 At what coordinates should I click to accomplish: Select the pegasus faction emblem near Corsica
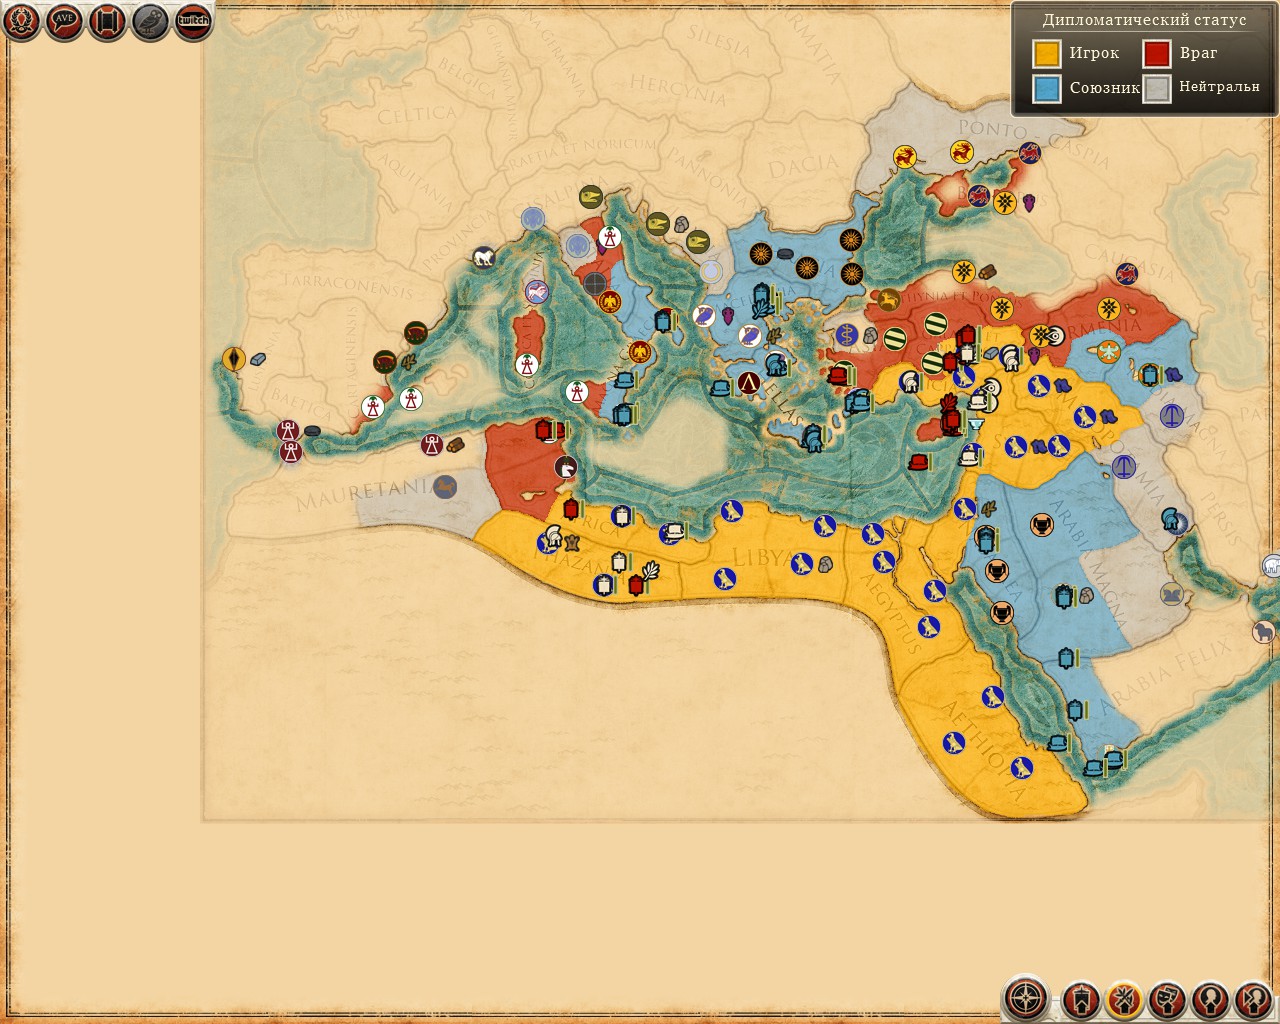point(538,292)
